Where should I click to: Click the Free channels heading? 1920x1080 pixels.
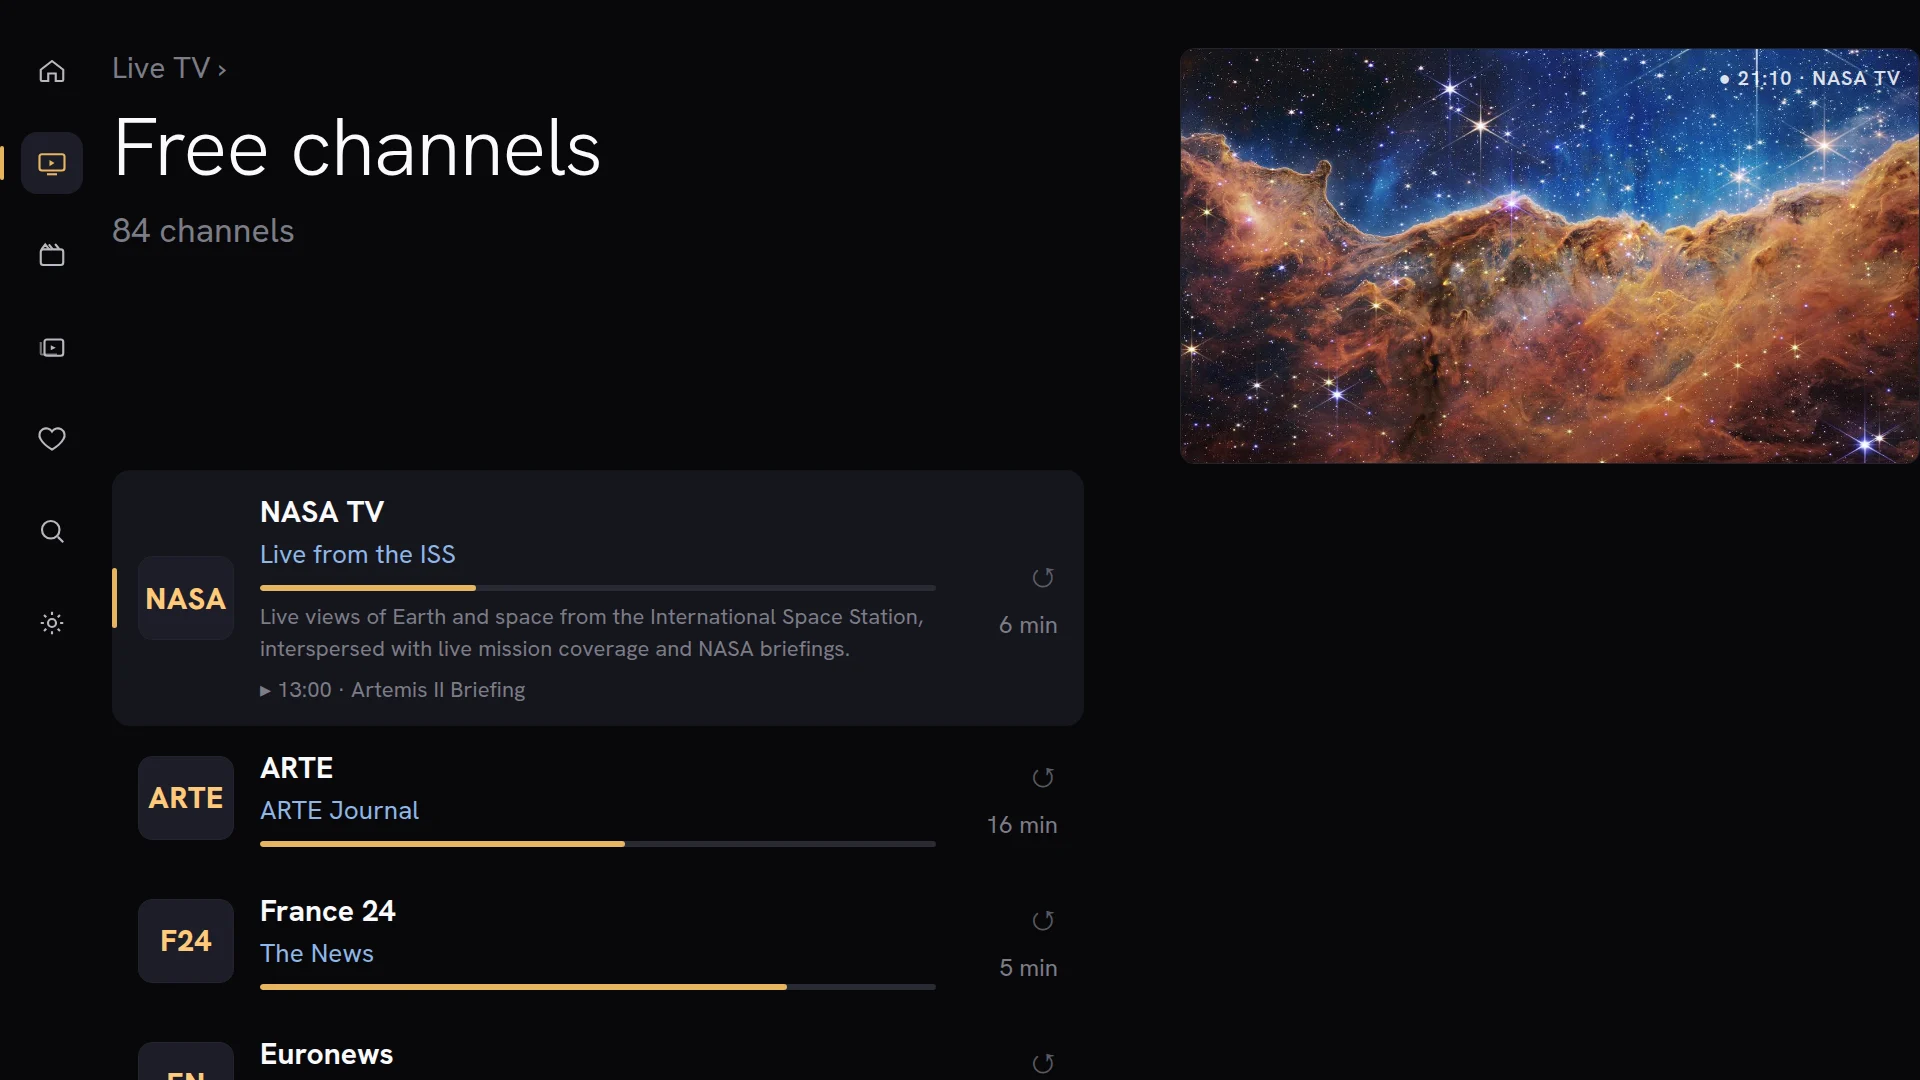point(357,148)
